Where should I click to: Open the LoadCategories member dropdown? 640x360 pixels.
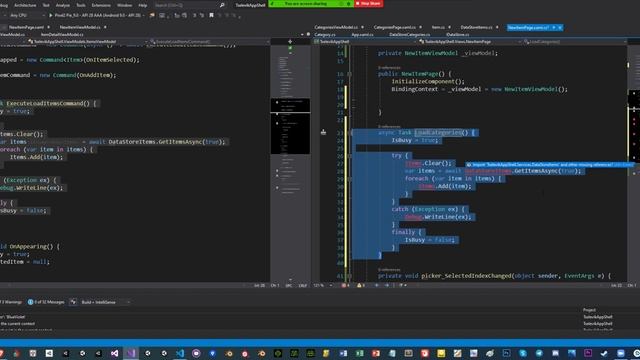(574, 42)
